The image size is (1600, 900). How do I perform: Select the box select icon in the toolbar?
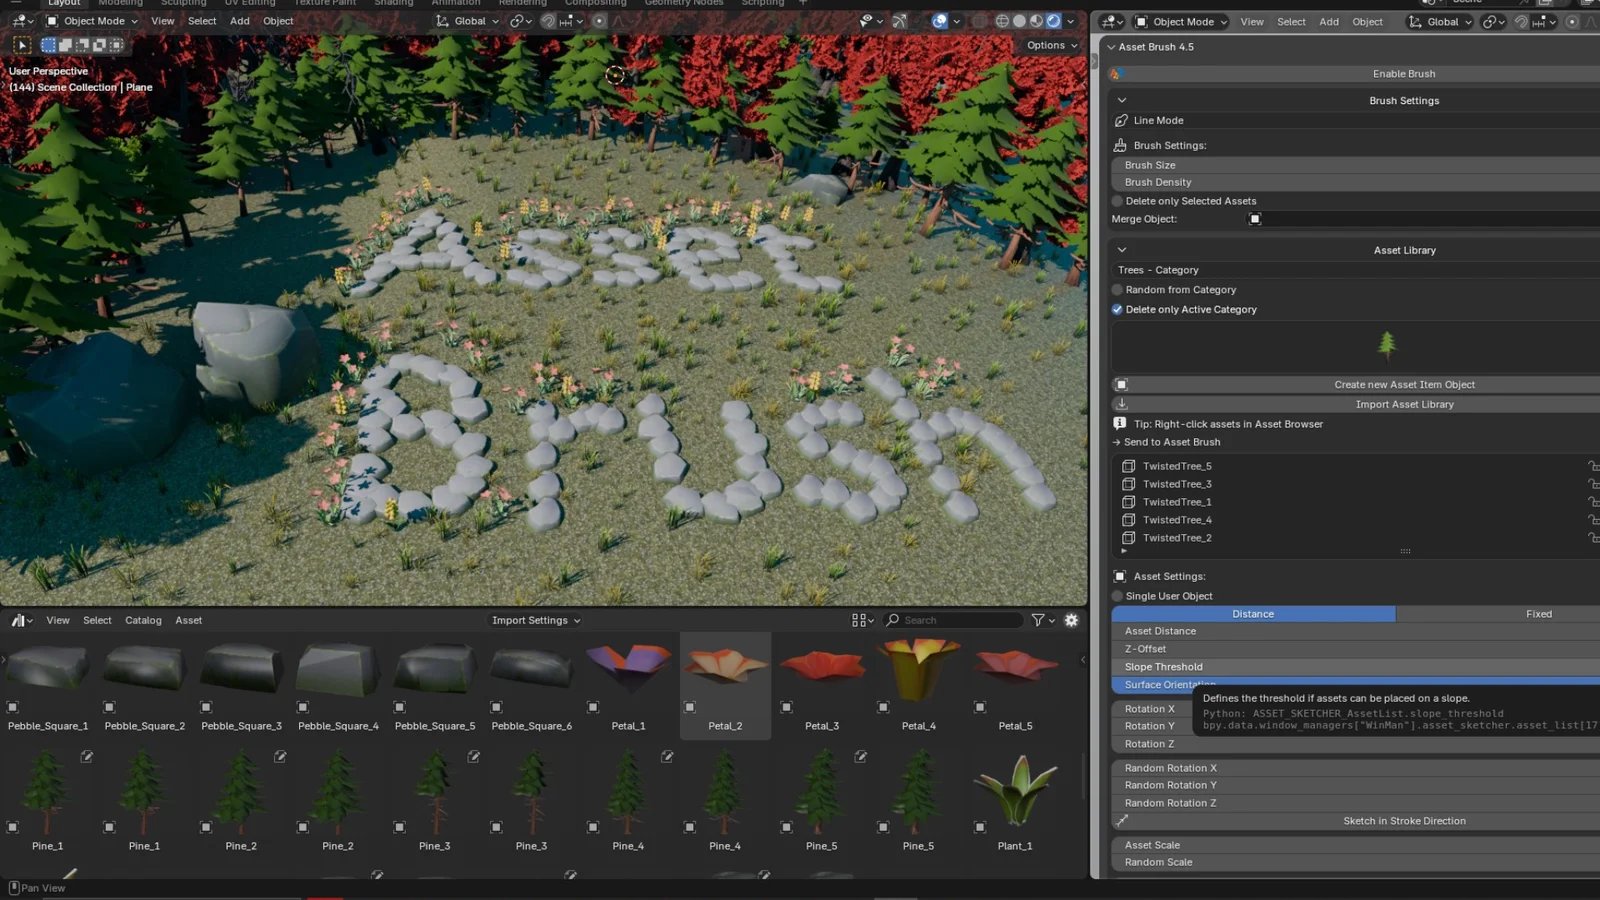[48, 45]
